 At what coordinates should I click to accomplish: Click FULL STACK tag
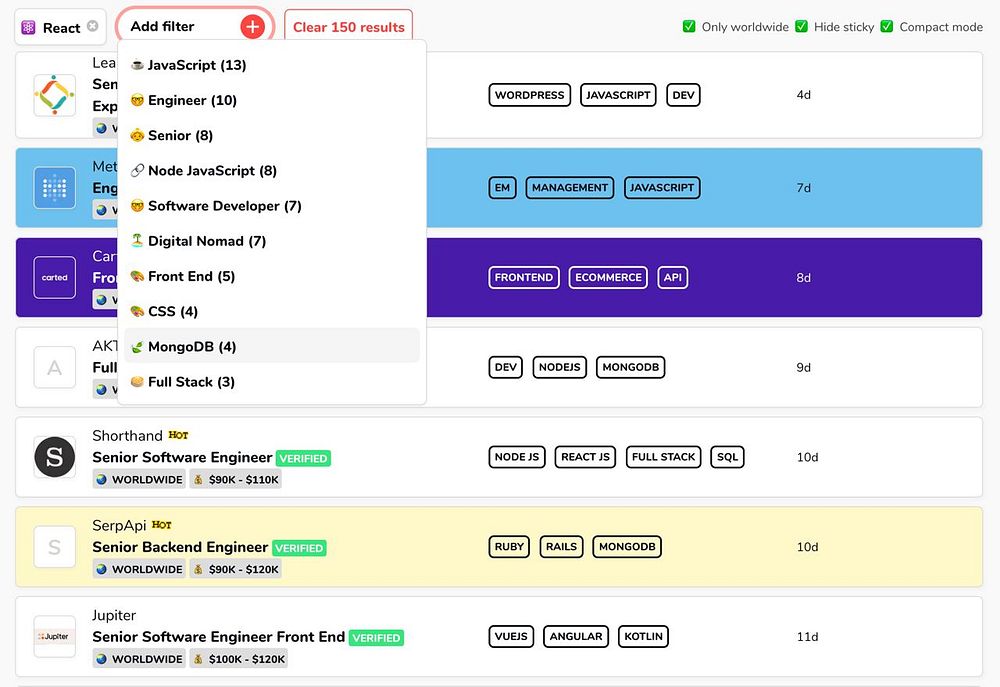[x=663, y=457]
